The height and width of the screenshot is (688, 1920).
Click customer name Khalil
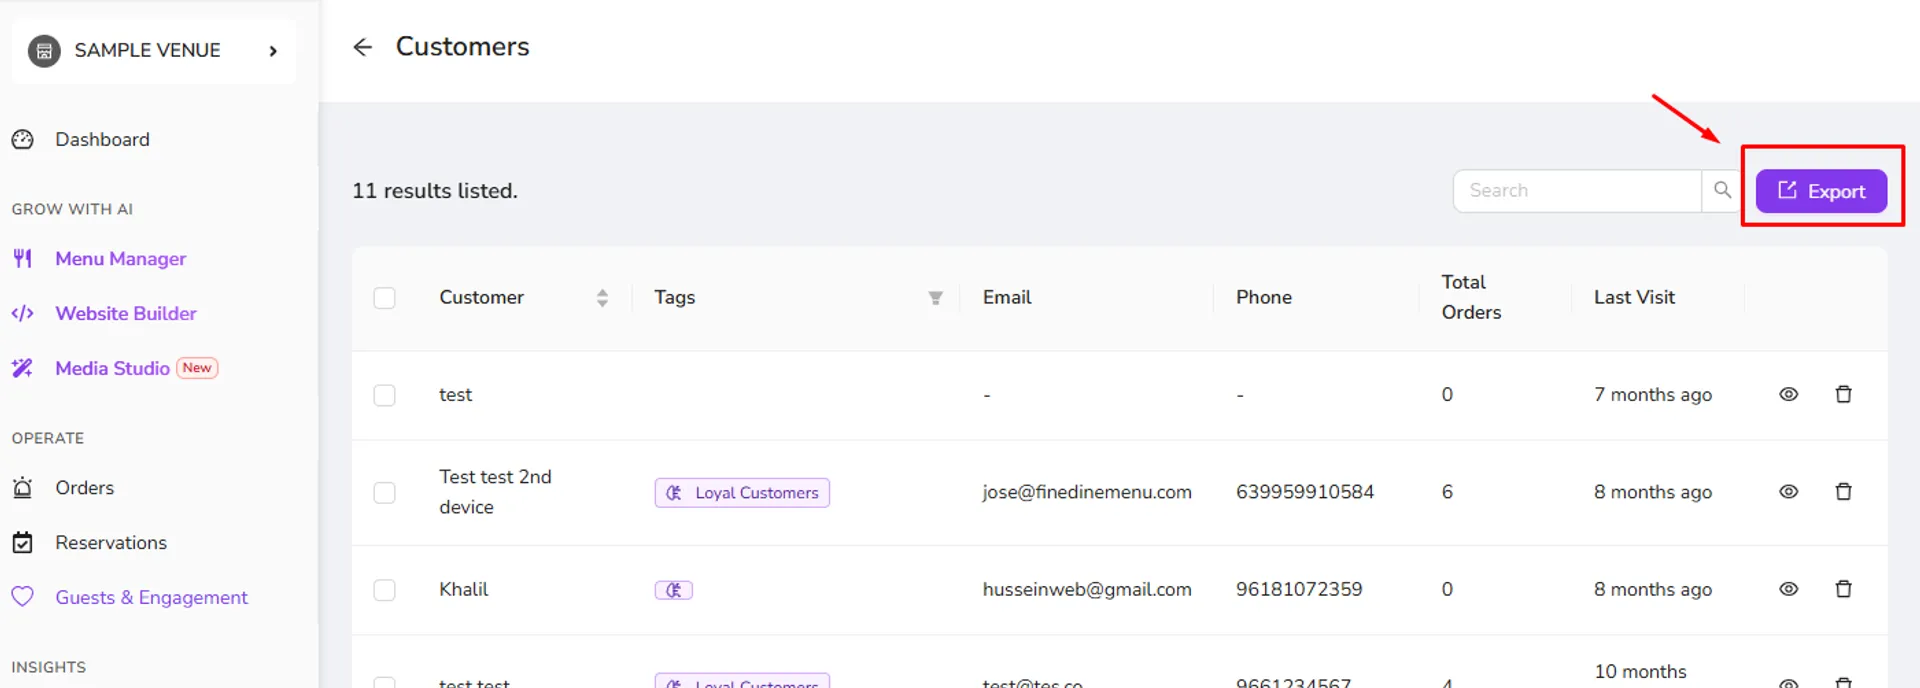pos(464,590)
